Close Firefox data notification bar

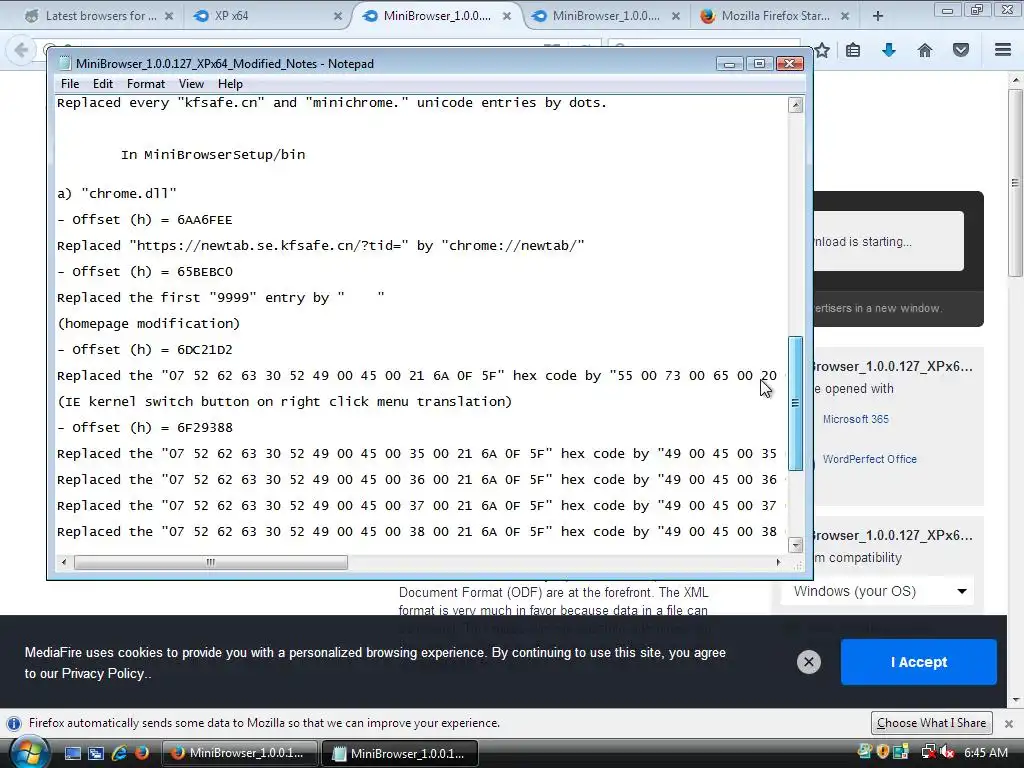[x=1009, y=724]
